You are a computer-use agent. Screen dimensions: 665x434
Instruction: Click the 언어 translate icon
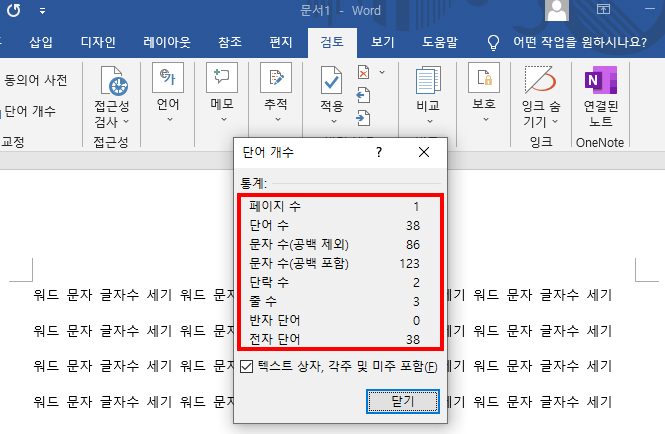coord(168,78)
